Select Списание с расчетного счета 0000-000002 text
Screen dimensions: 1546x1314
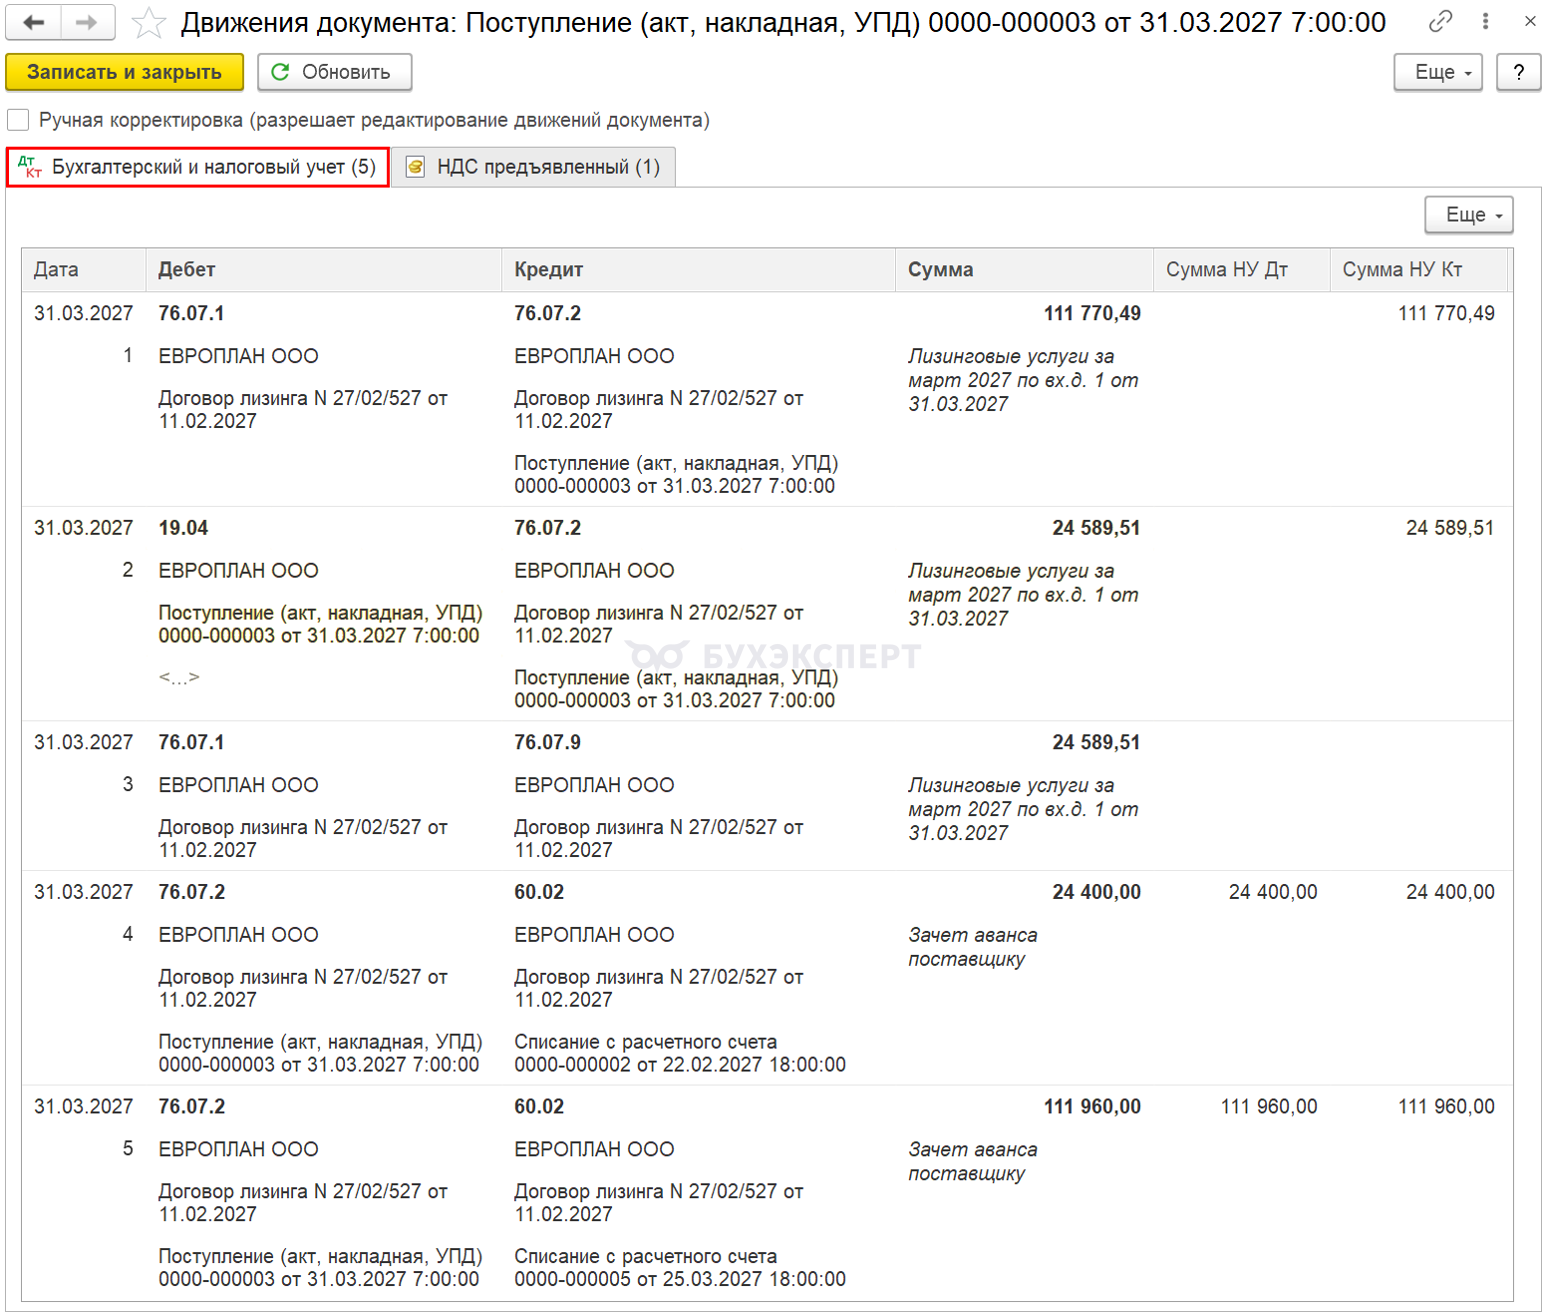pyautogui.click(x=680, y=1054)
